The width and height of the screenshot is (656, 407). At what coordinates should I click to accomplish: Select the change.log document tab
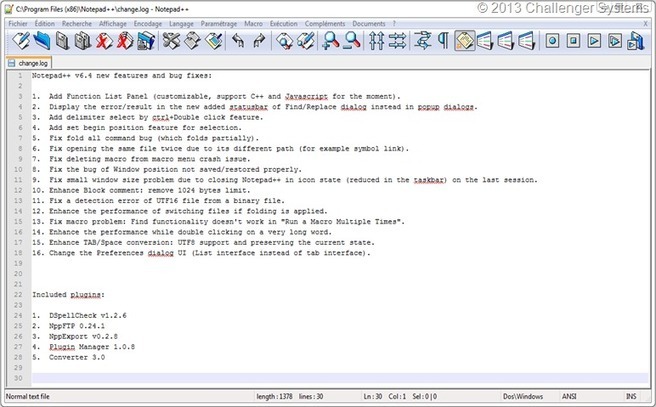point(32,62)
